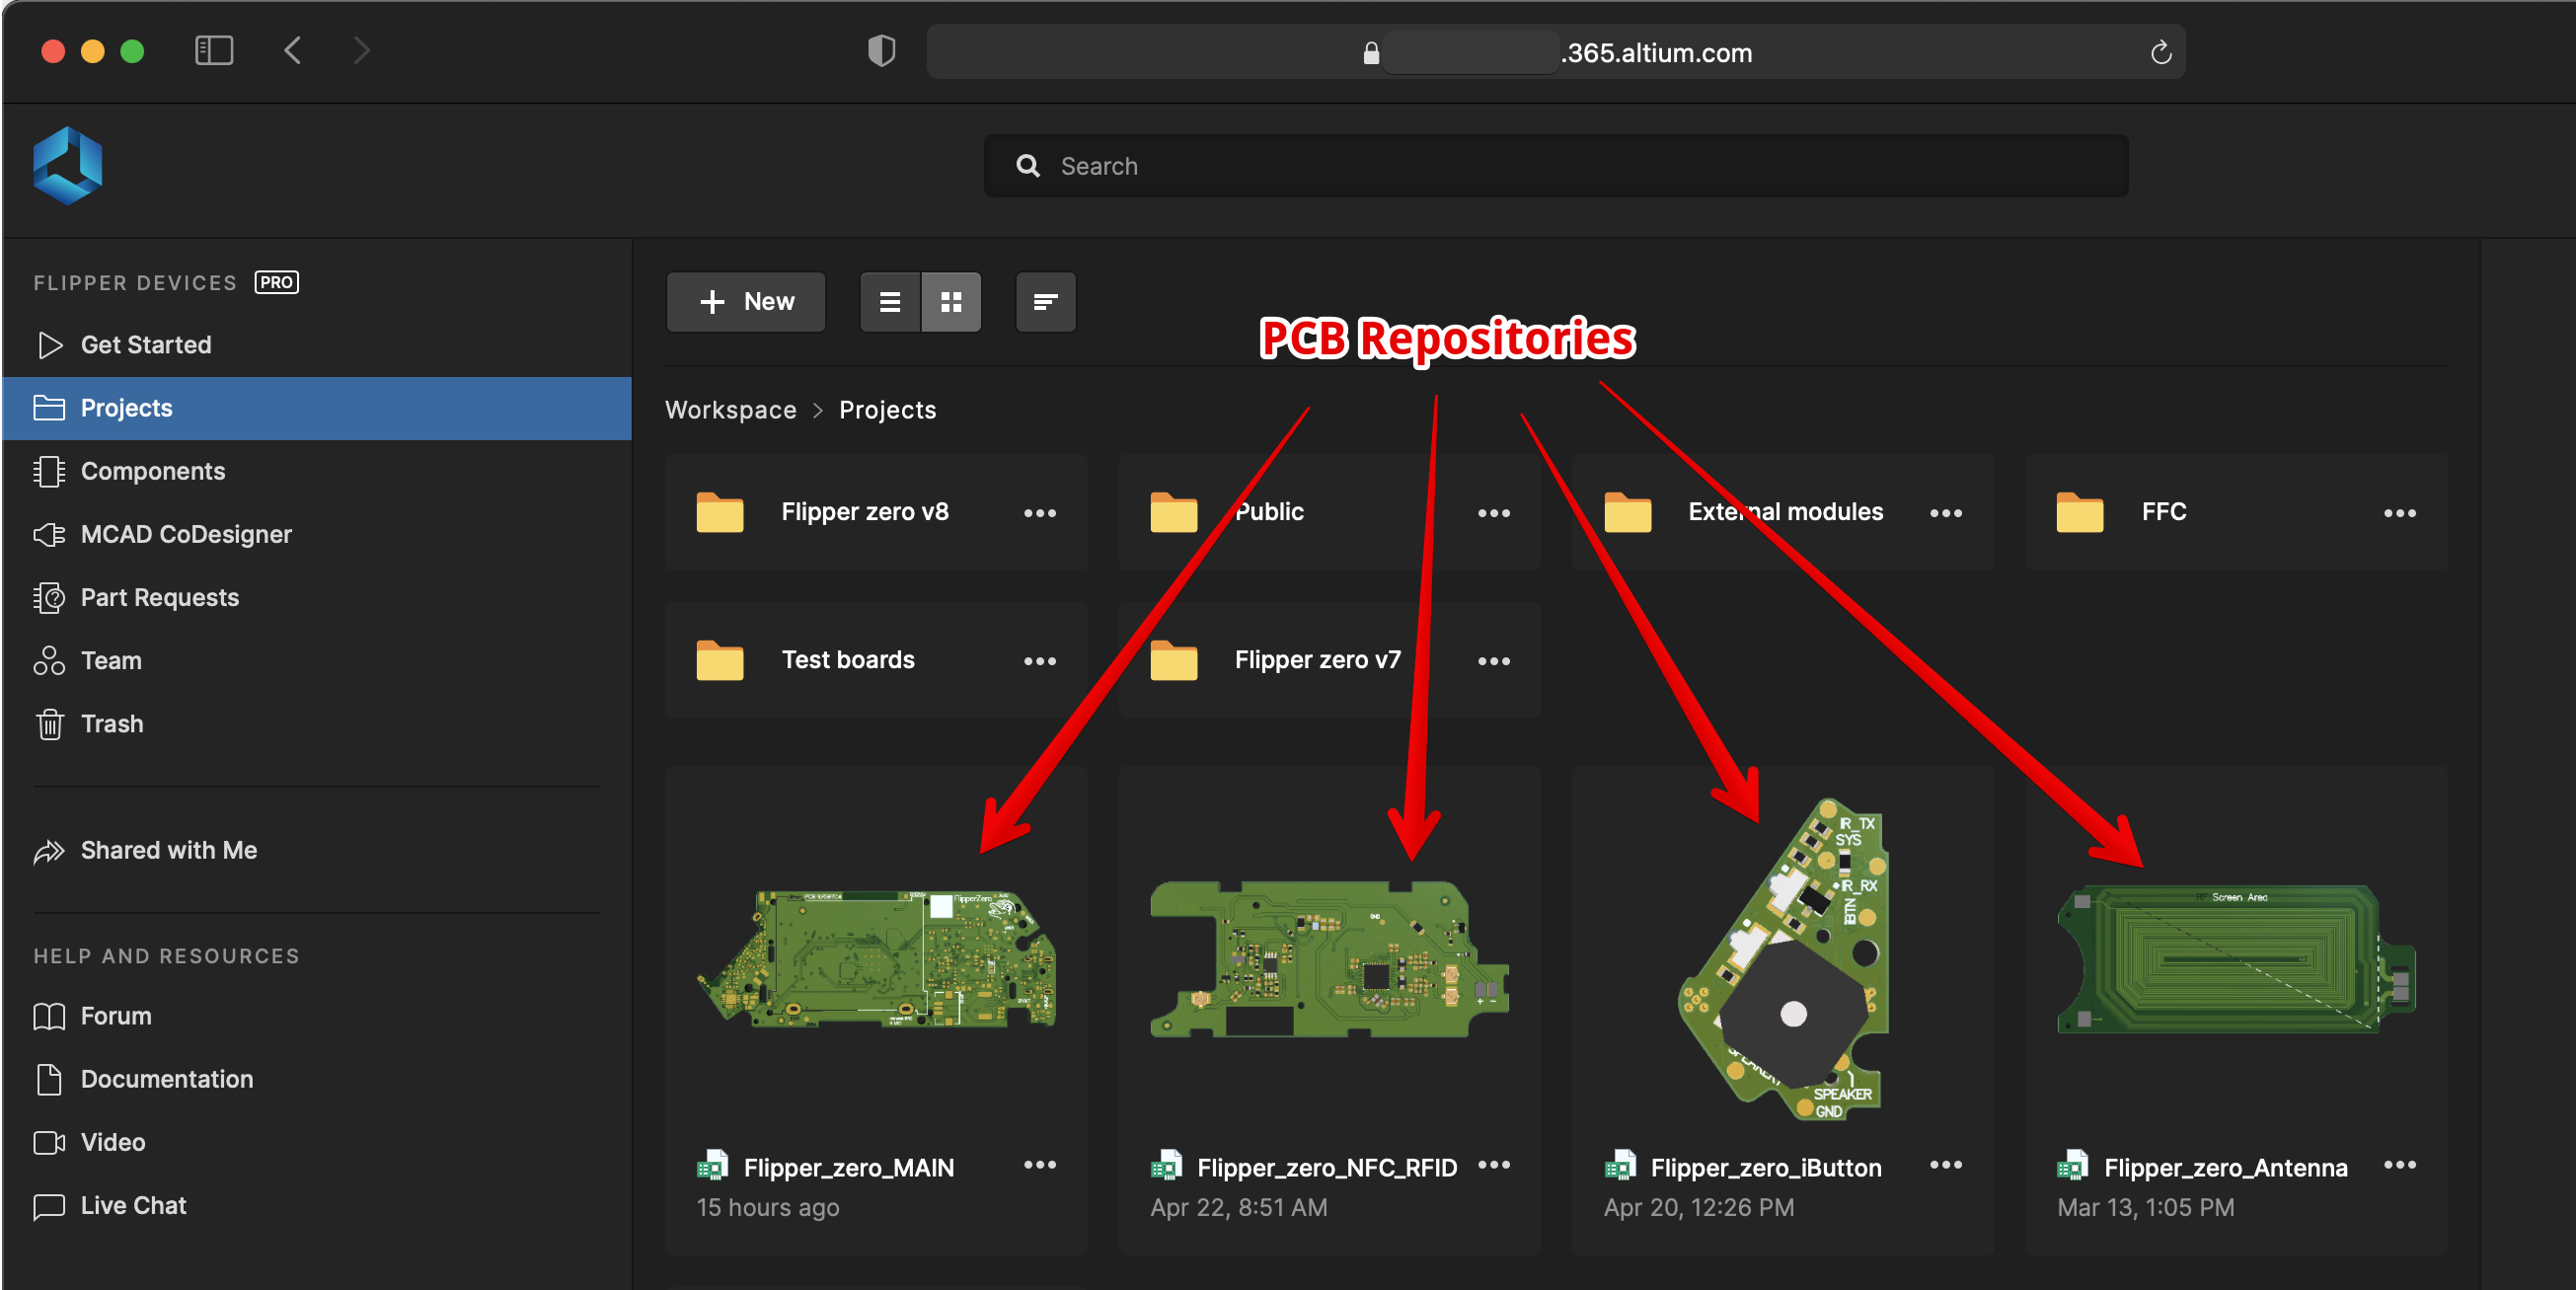Screen dimensions: 2576x1290
Task: Open Documentation help resource link
Action: click(x=168, y=1078)
